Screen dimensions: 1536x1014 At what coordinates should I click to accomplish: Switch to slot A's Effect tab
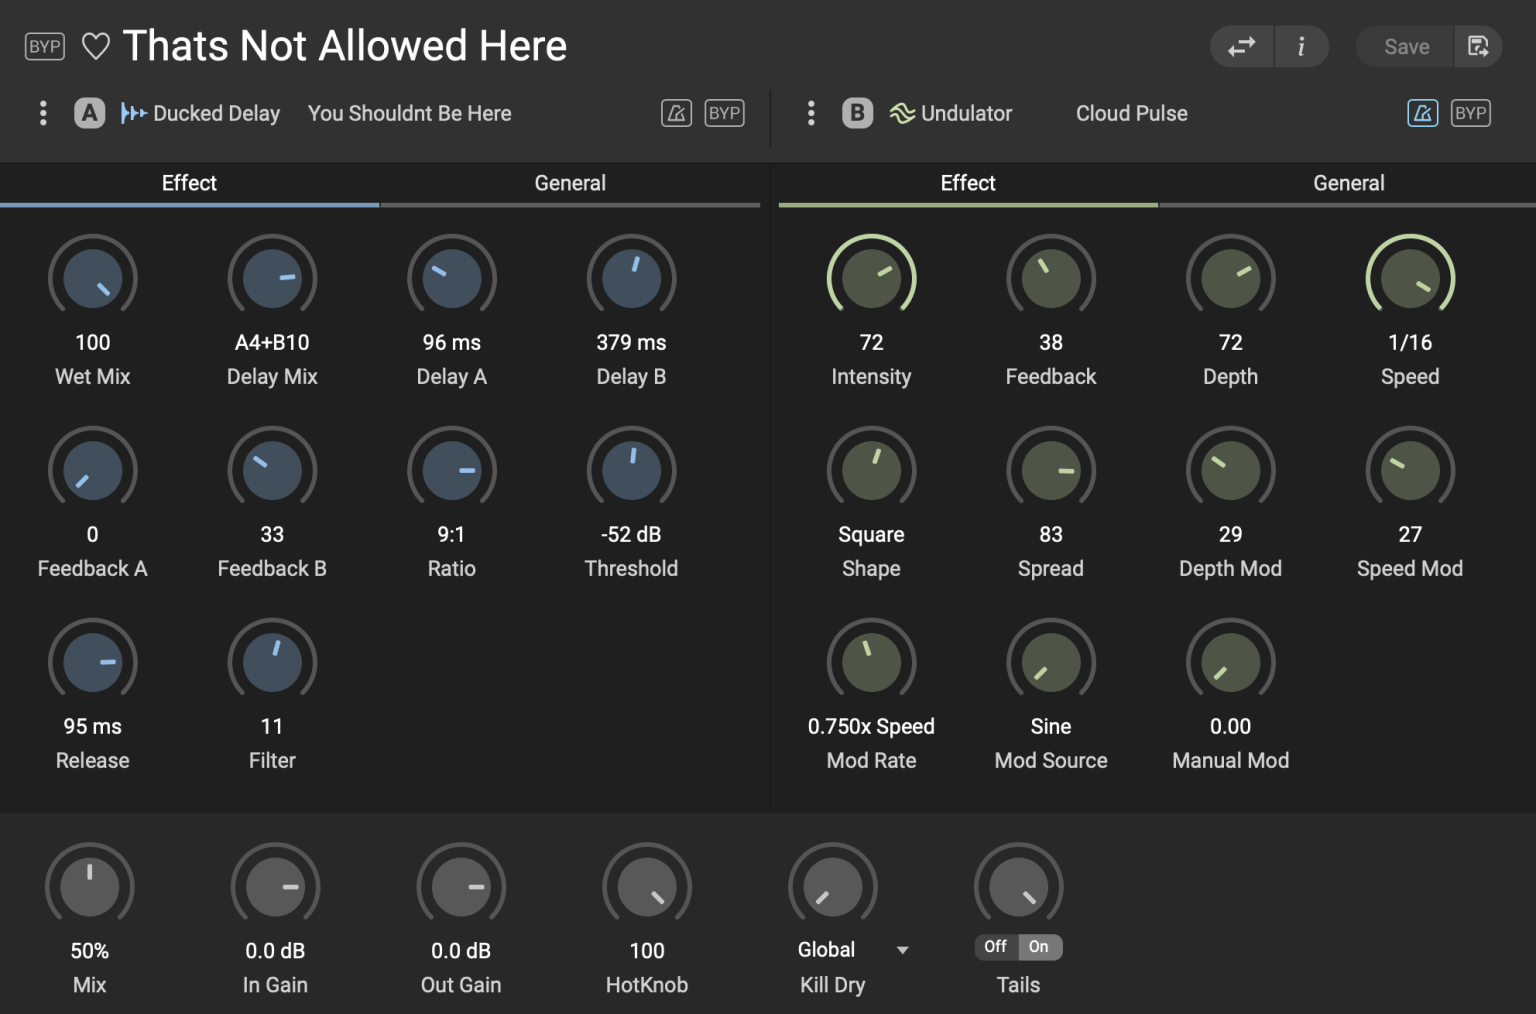pyautogui.click(x=190, y=184)
